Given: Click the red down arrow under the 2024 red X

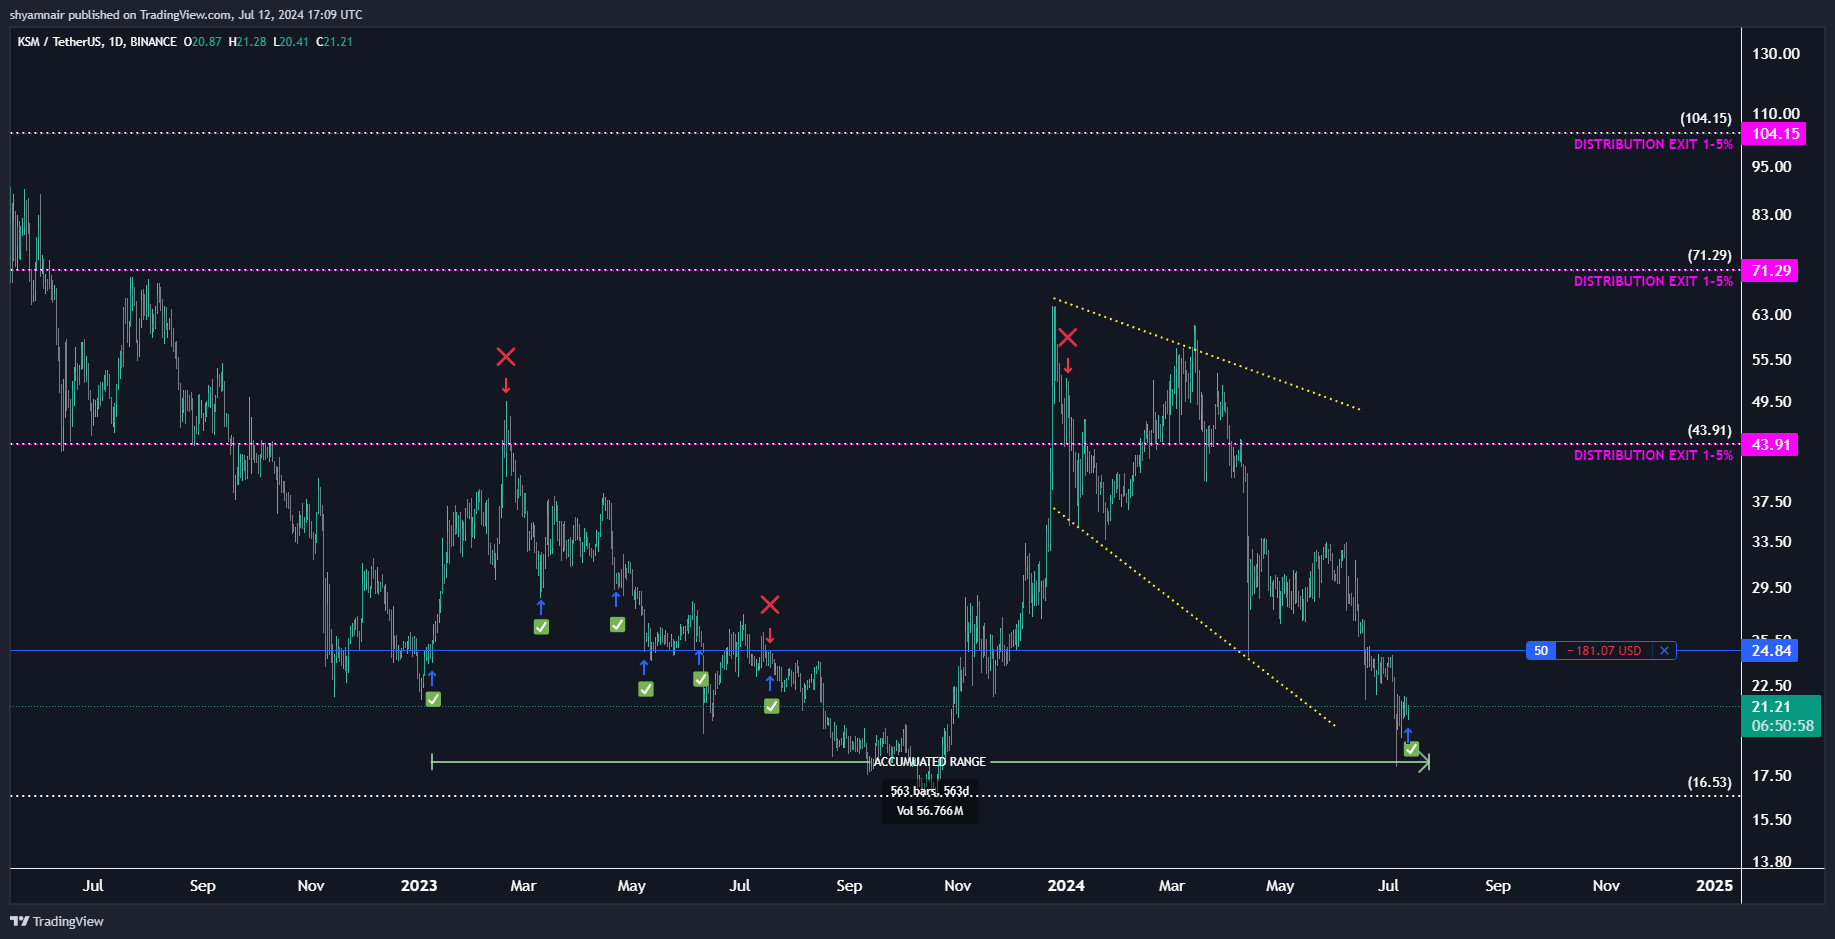Looking at the screenshot, I should (x=1068, y=366).
